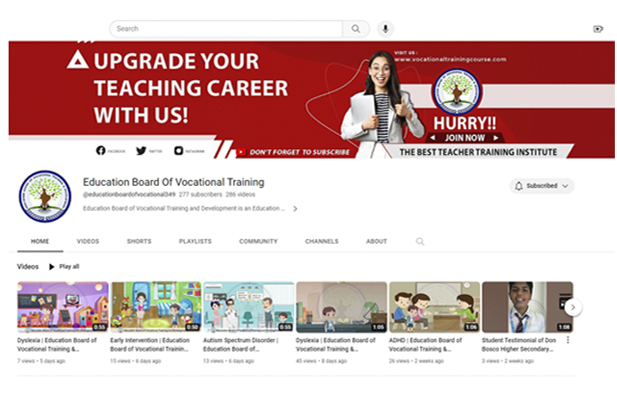Switch to CHANNELS tab
617x400 pixels.
tap(321, 241)
